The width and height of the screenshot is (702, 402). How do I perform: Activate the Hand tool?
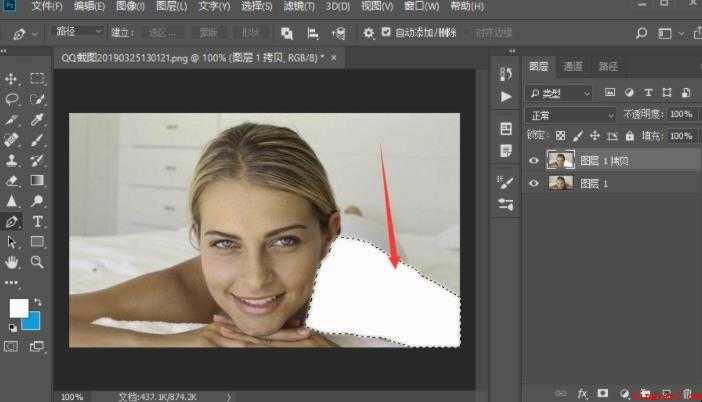11,262
